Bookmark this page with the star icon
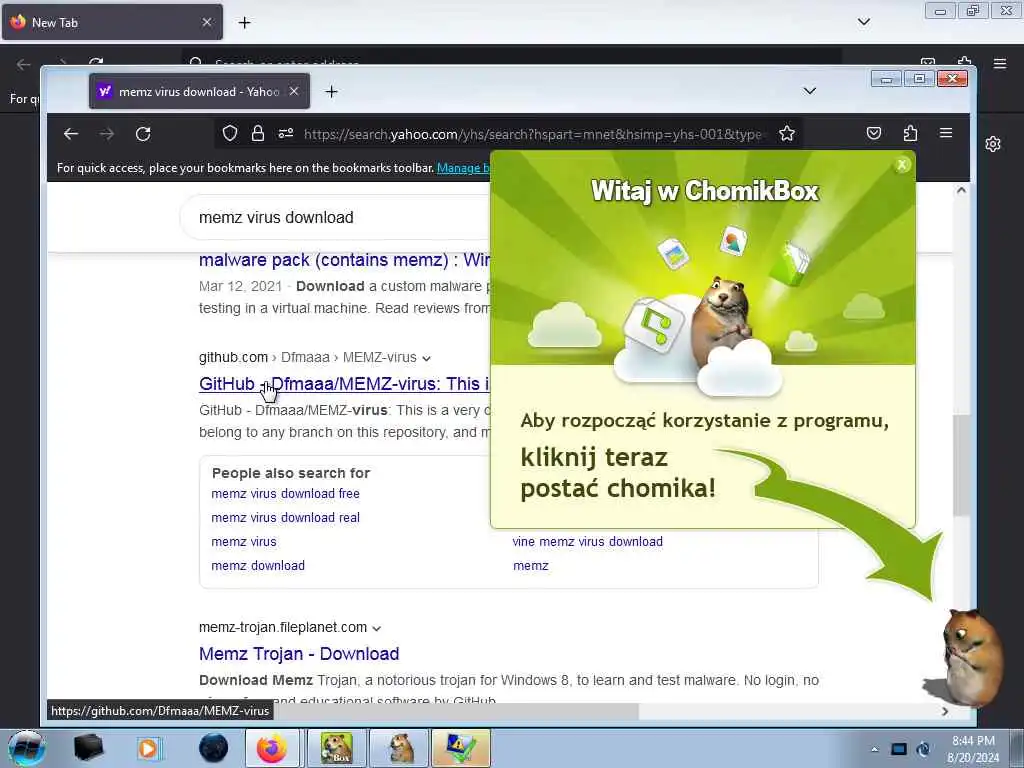 coord(787,134)
